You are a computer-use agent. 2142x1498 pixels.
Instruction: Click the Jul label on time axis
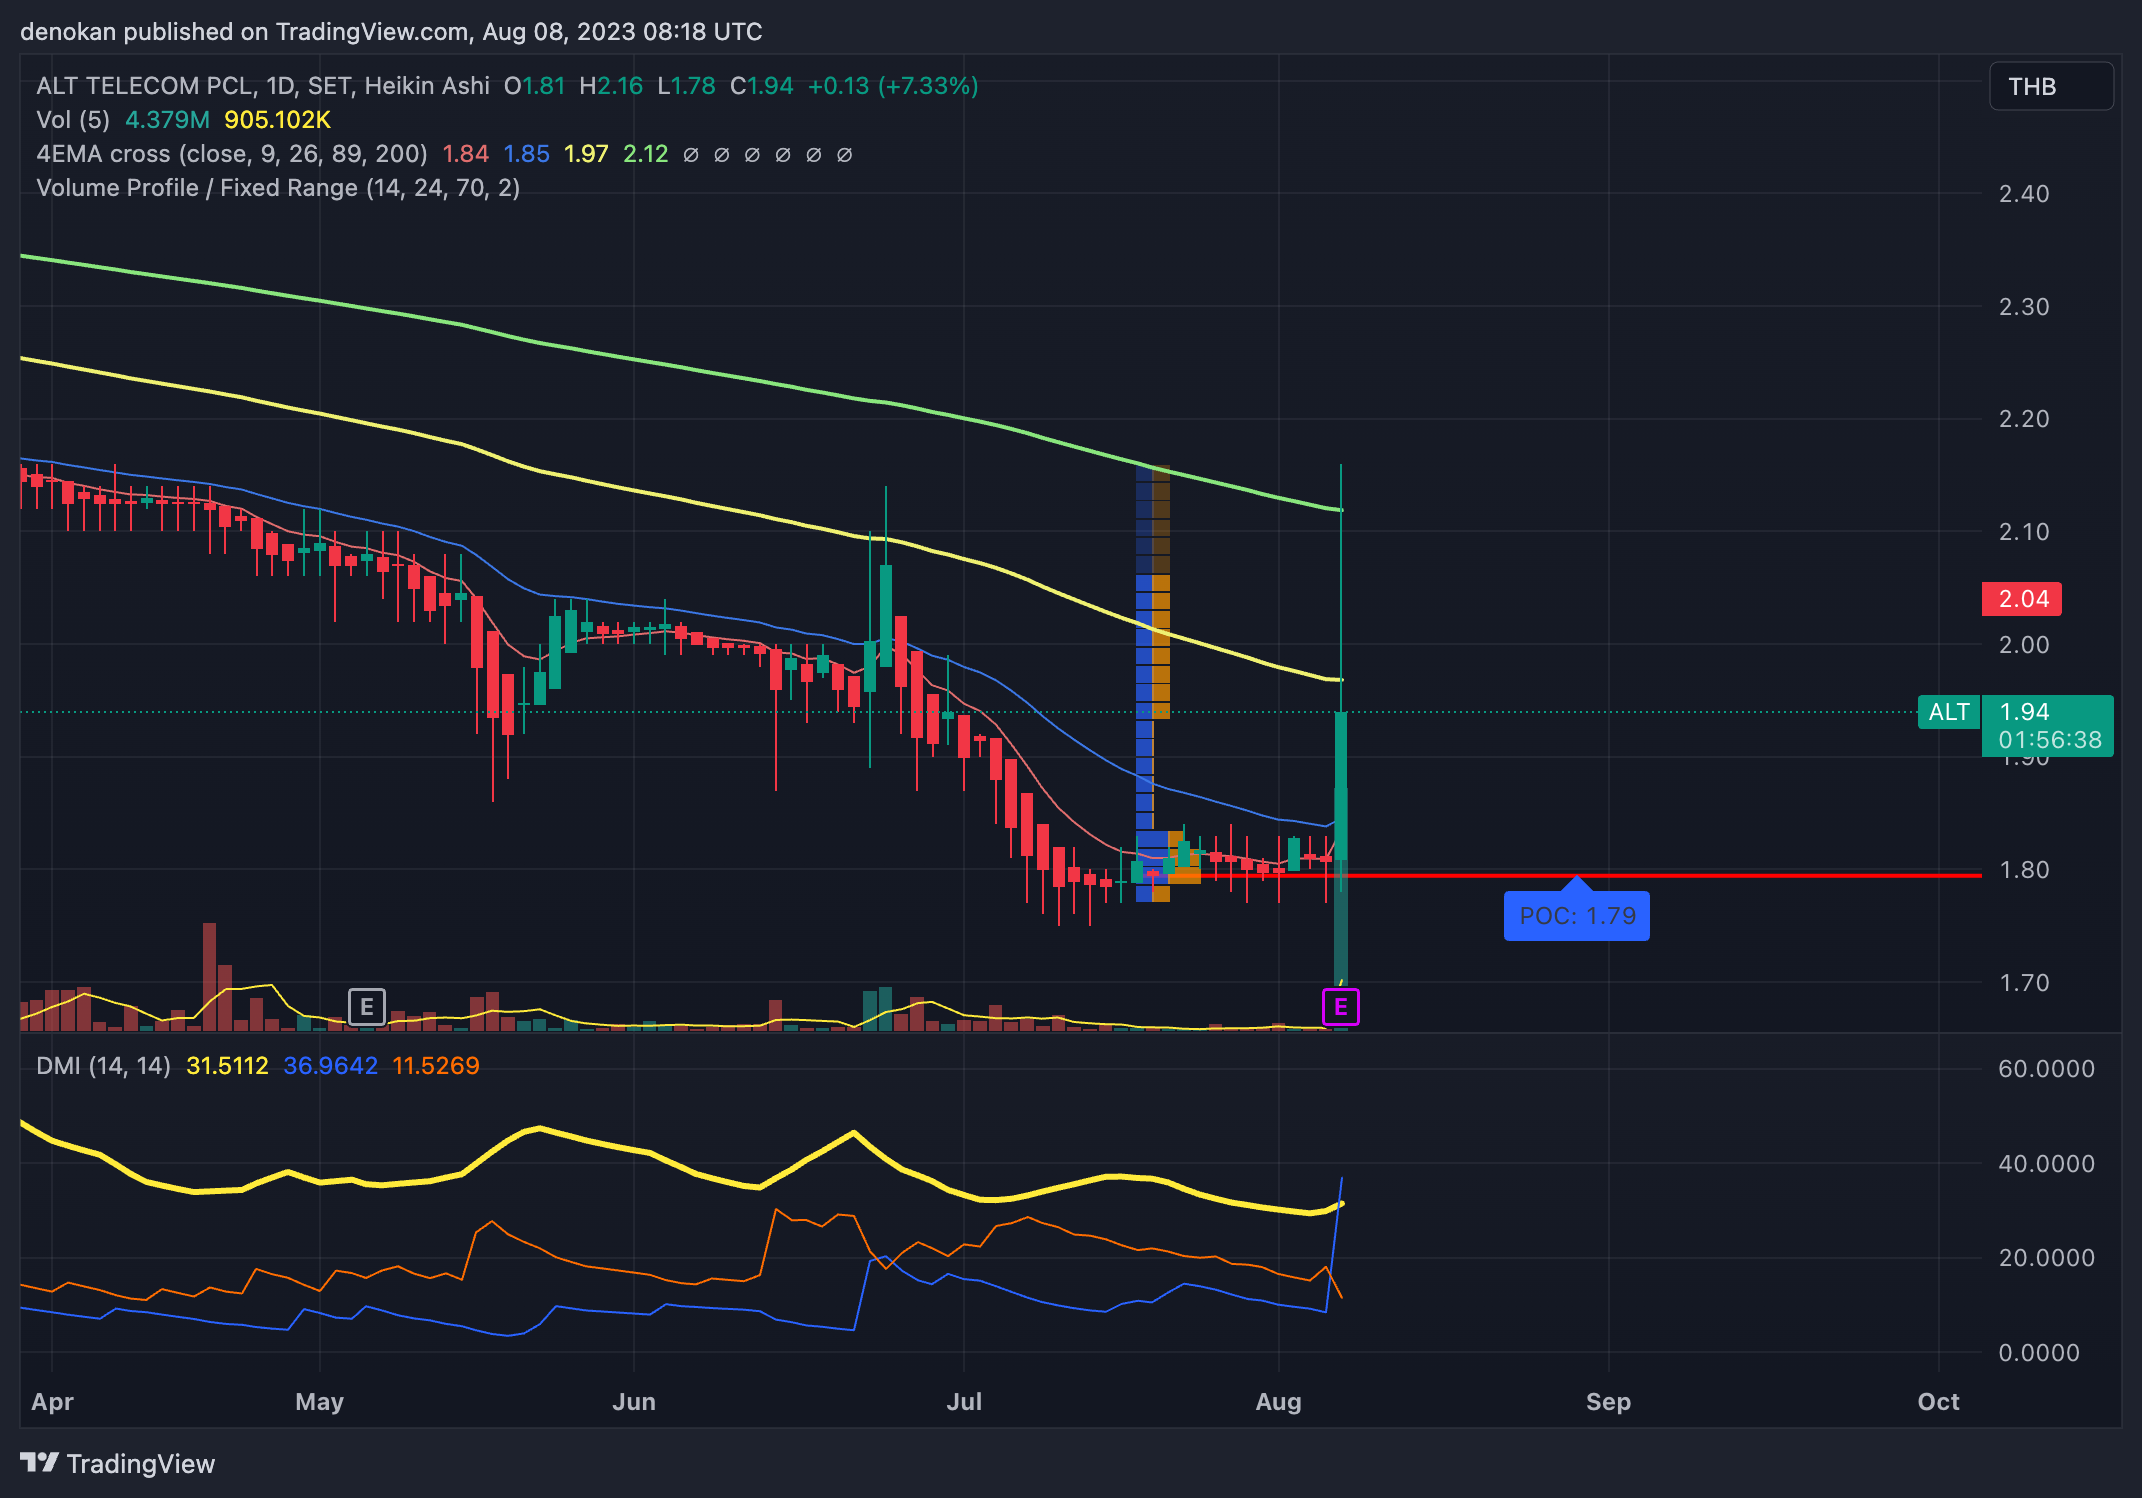pyautogui.click(x=964, y=1402)
